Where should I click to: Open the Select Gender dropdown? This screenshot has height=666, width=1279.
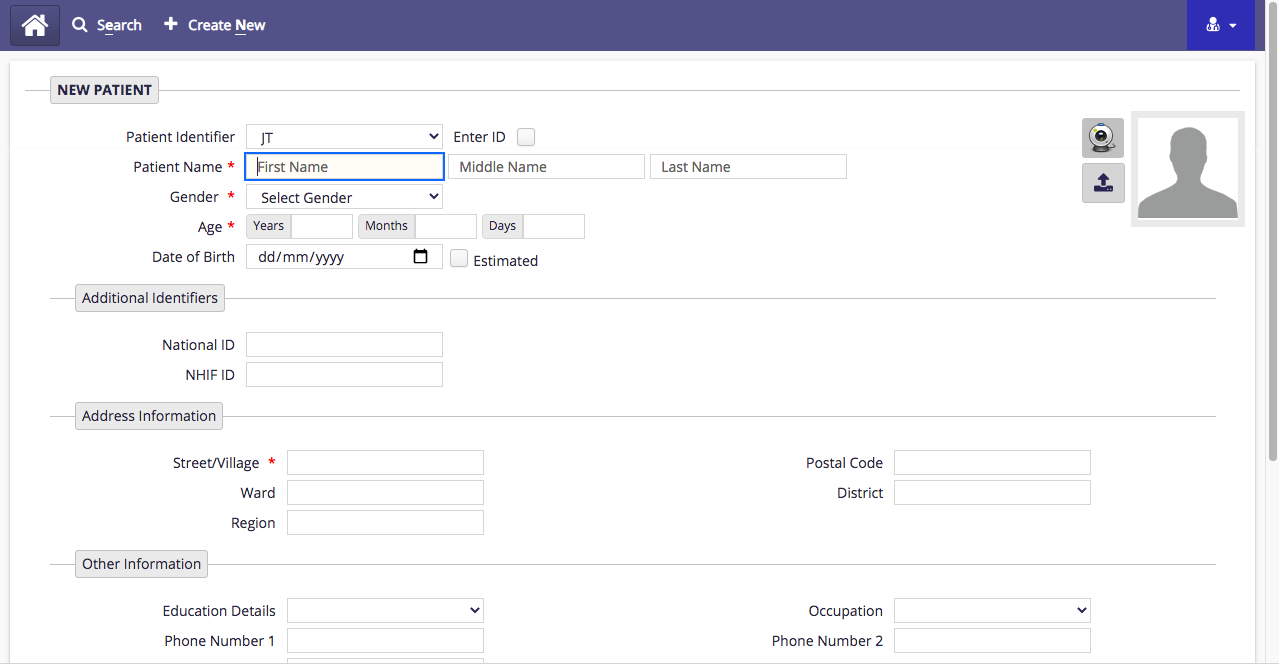tap(344, 197)
